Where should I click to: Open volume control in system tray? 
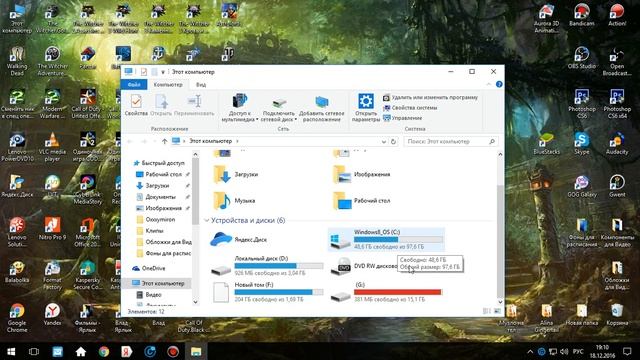(564, 351)
